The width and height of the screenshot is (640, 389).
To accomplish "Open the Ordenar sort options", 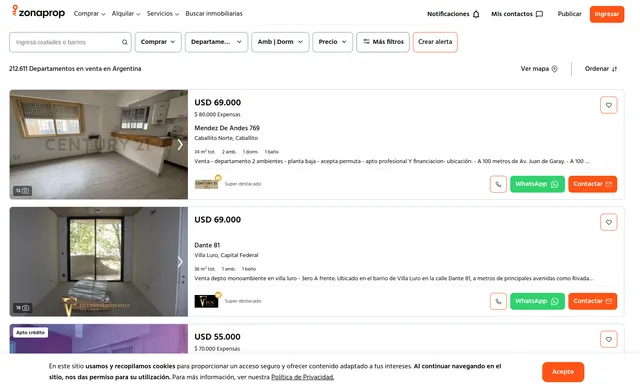I will point(601,69).
